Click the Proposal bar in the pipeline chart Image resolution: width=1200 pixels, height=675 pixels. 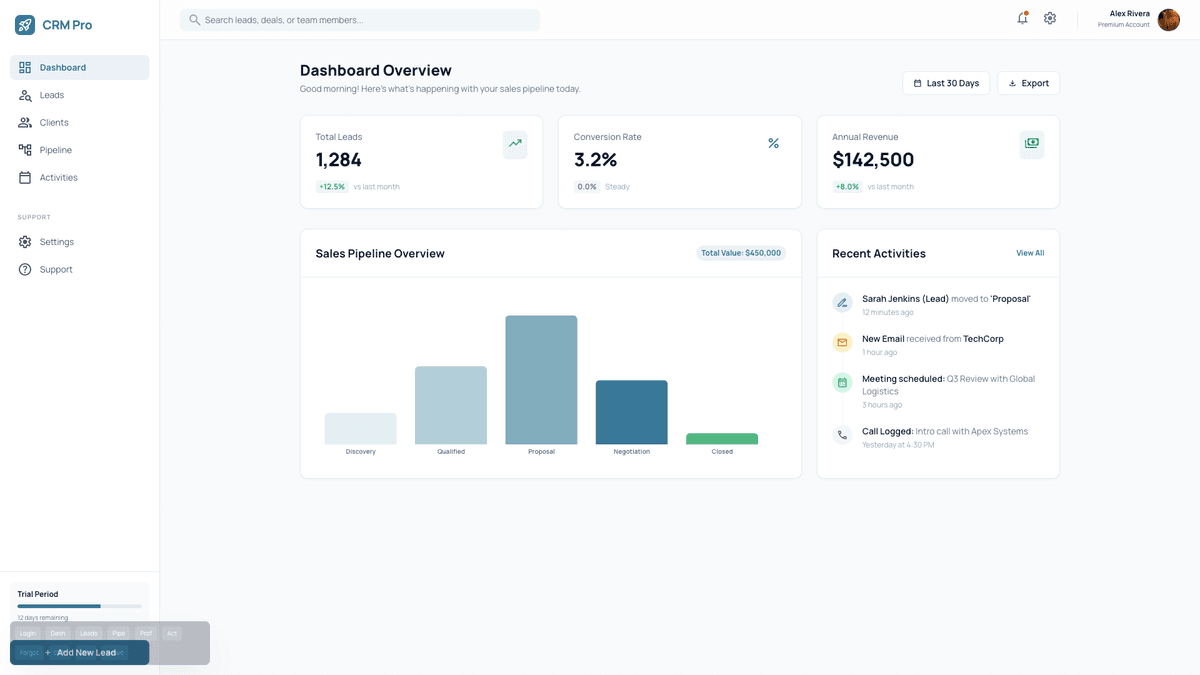click(x=540, y=380)
